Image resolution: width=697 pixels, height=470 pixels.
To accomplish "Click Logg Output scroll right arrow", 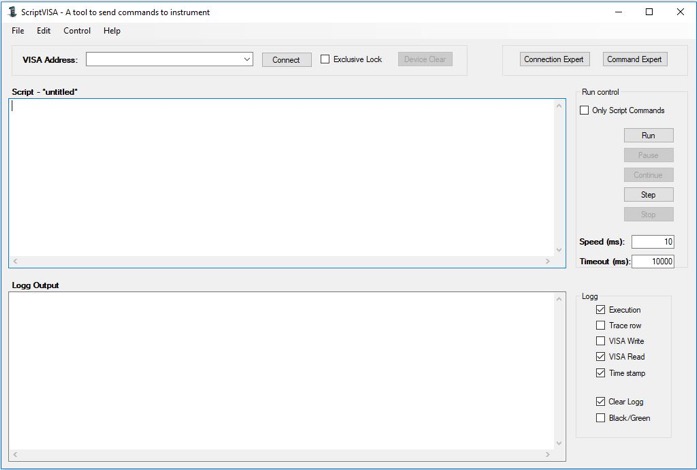I will [x=548, y=454].
